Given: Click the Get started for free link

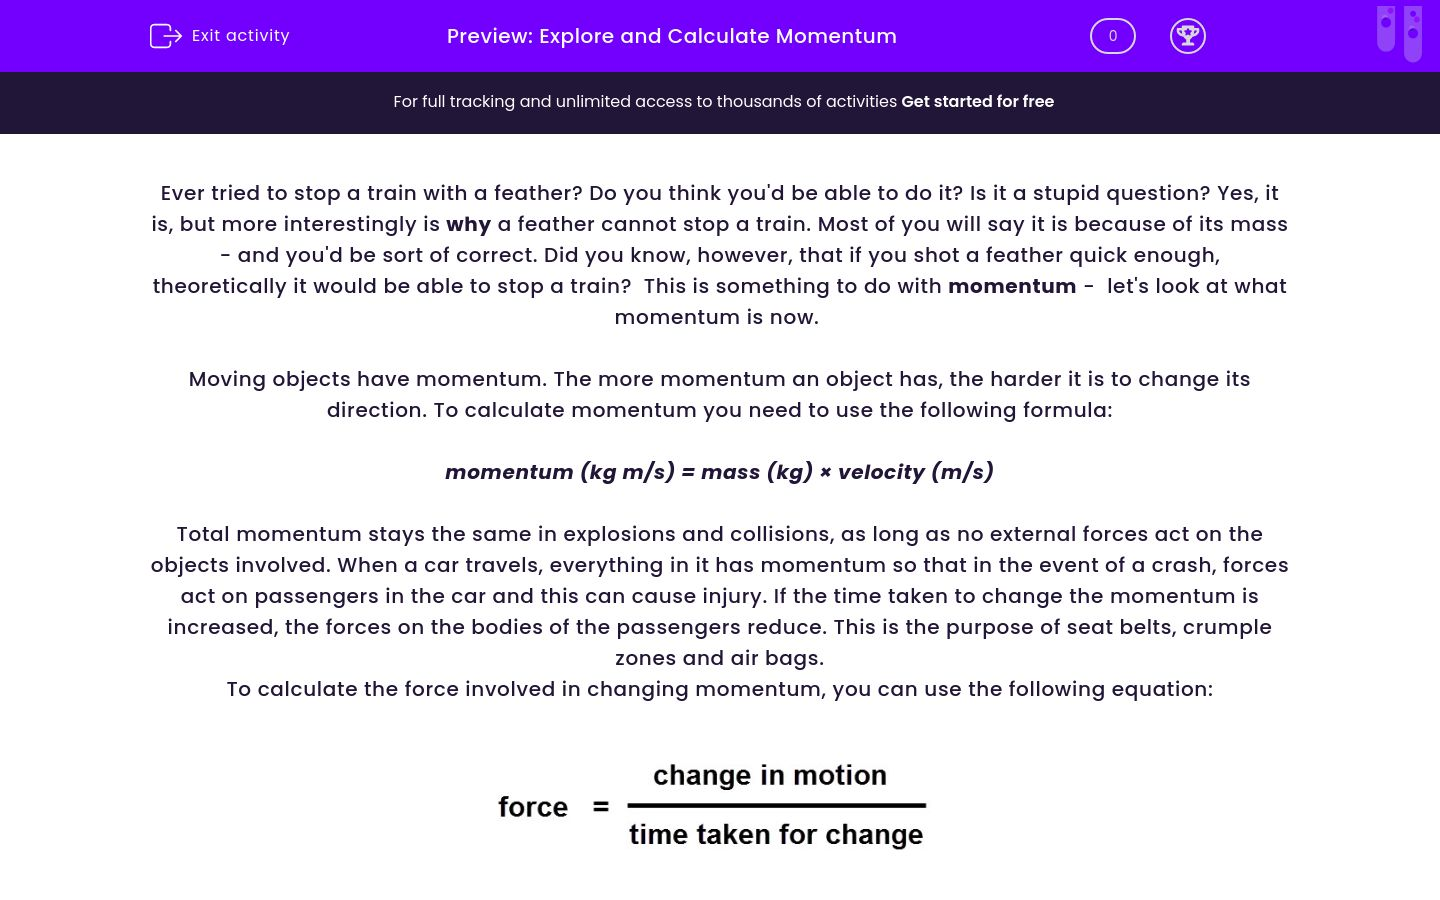Looking at the screenshot, I should click(978, 101).
